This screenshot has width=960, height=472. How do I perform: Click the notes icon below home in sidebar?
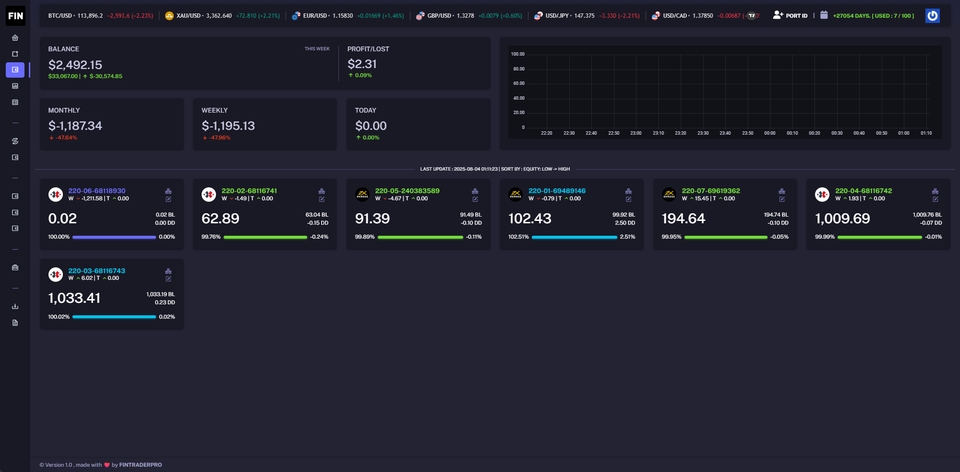click(15, 54)
